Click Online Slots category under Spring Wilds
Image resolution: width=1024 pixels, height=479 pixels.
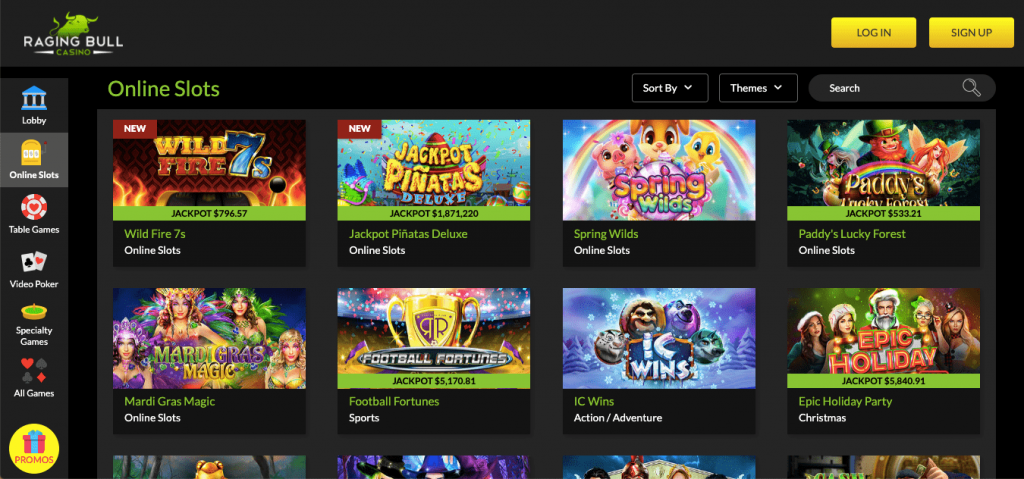(601, 250)
